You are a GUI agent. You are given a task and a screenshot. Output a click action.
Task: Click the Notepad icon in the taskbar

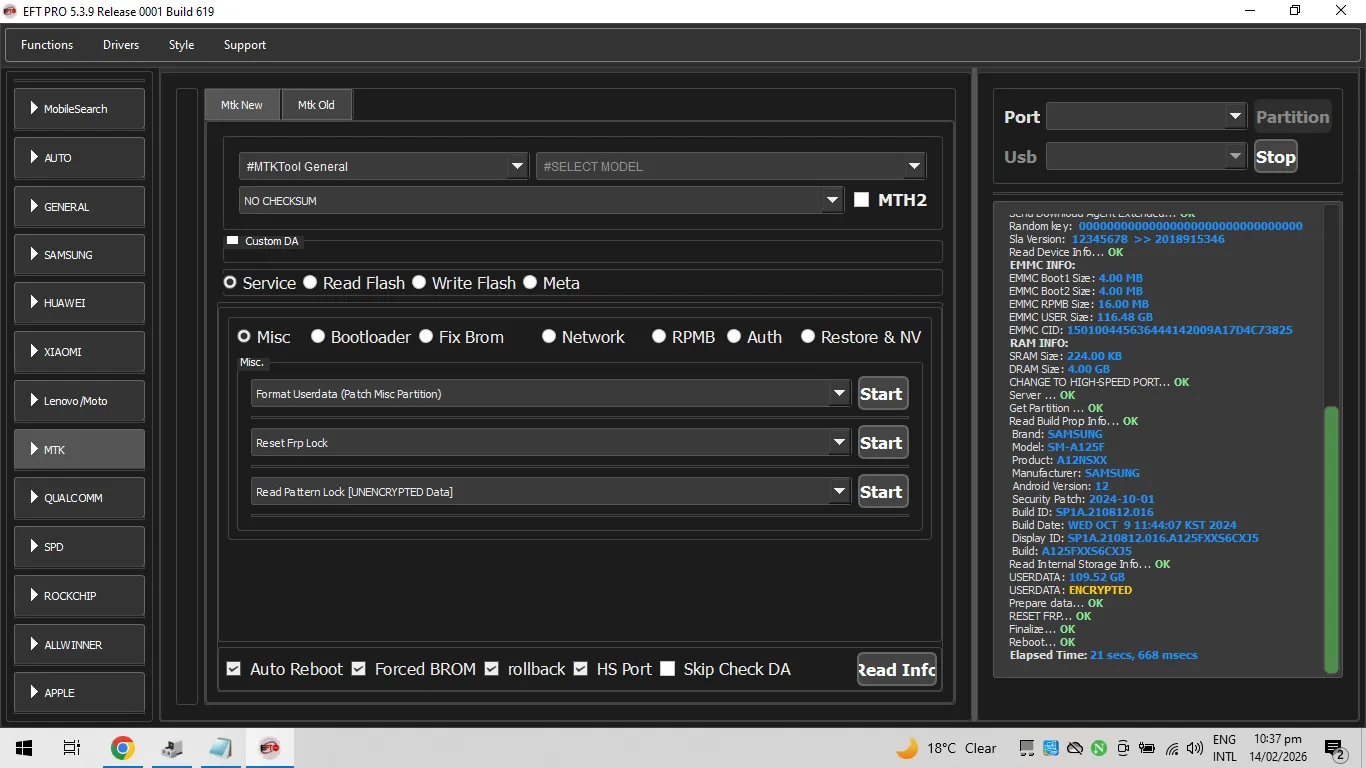219,748
